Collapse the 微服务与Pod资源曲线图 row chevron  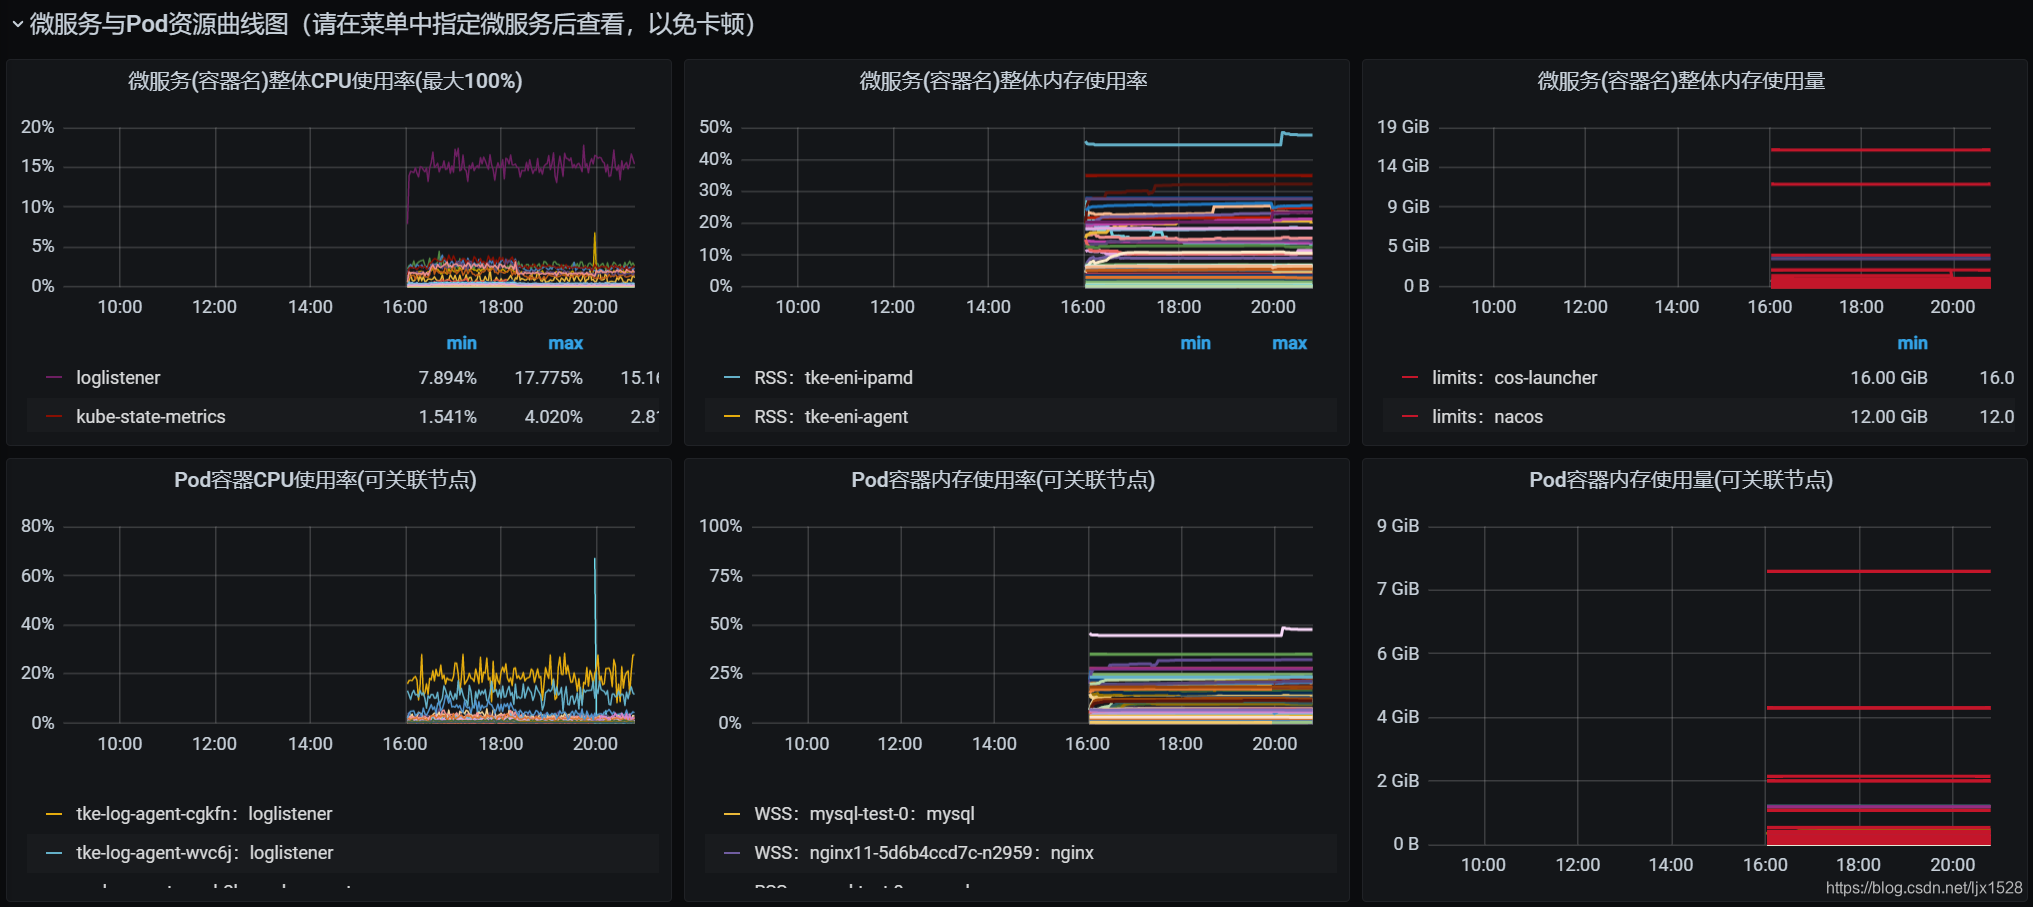(17, 24)
